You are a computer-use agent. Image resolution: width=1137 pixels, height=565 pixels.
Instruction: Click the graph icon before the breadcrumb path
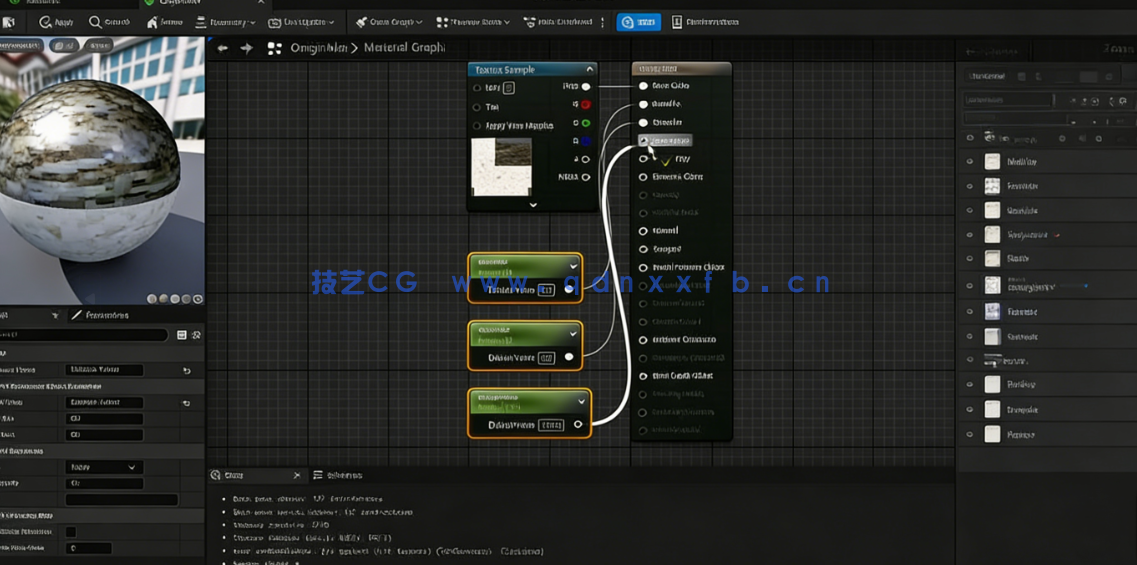click(x=274, y=49)
